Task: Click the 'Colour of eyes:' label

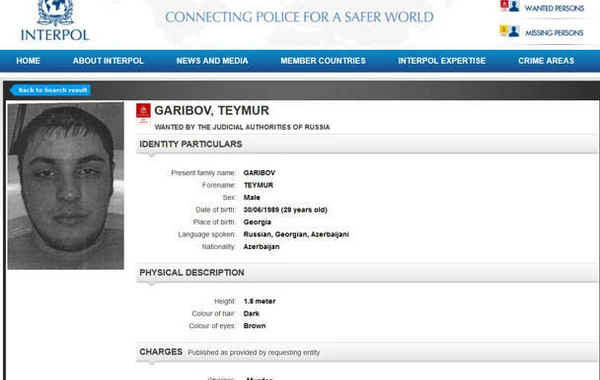Action: [x=212, y=326]
